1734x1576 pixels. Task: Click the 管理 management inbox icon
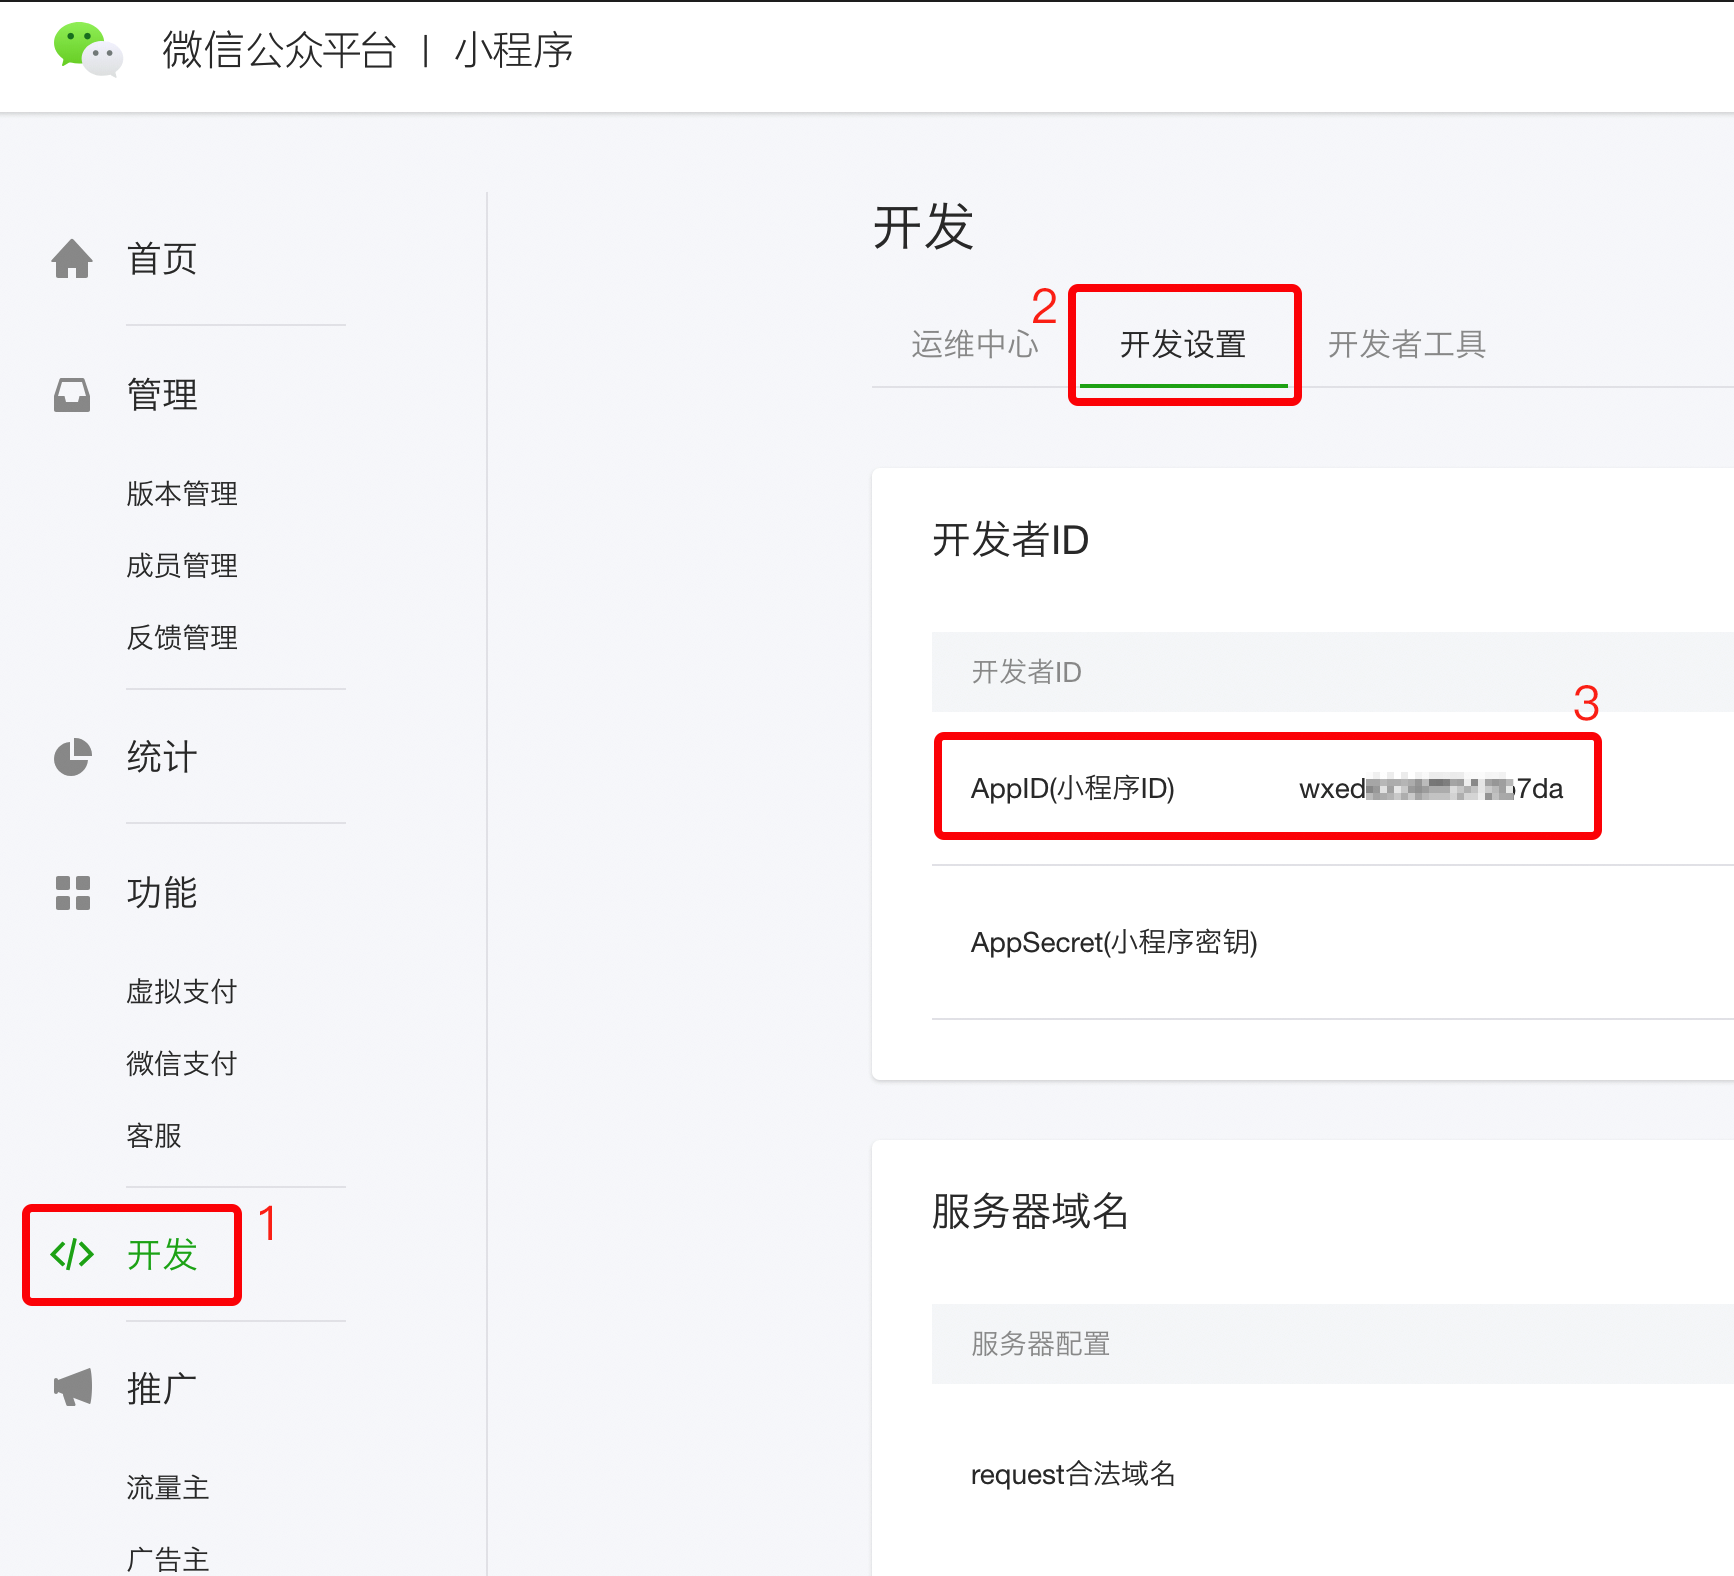tap(72, 394)
